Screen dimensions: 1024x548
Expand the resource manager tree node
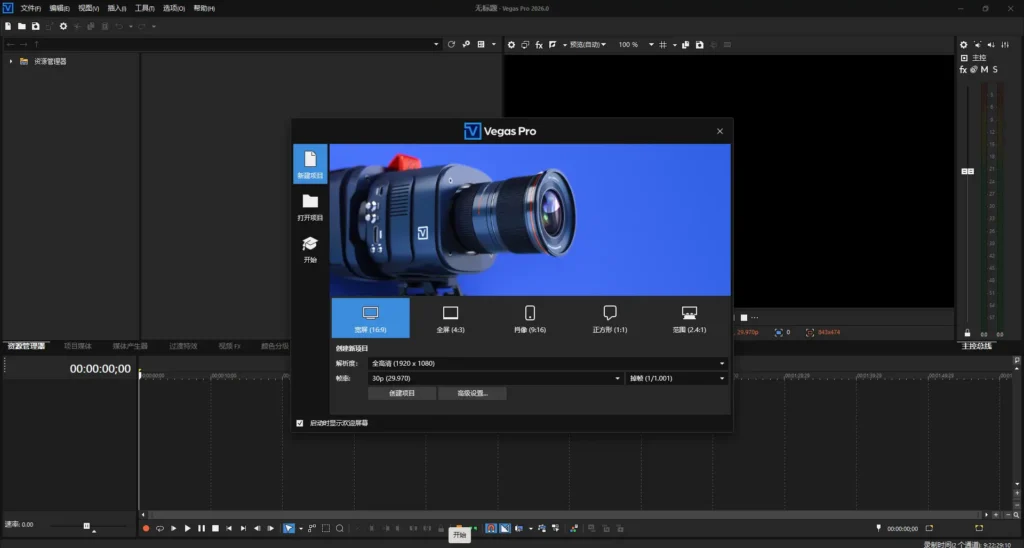(10, 61)
